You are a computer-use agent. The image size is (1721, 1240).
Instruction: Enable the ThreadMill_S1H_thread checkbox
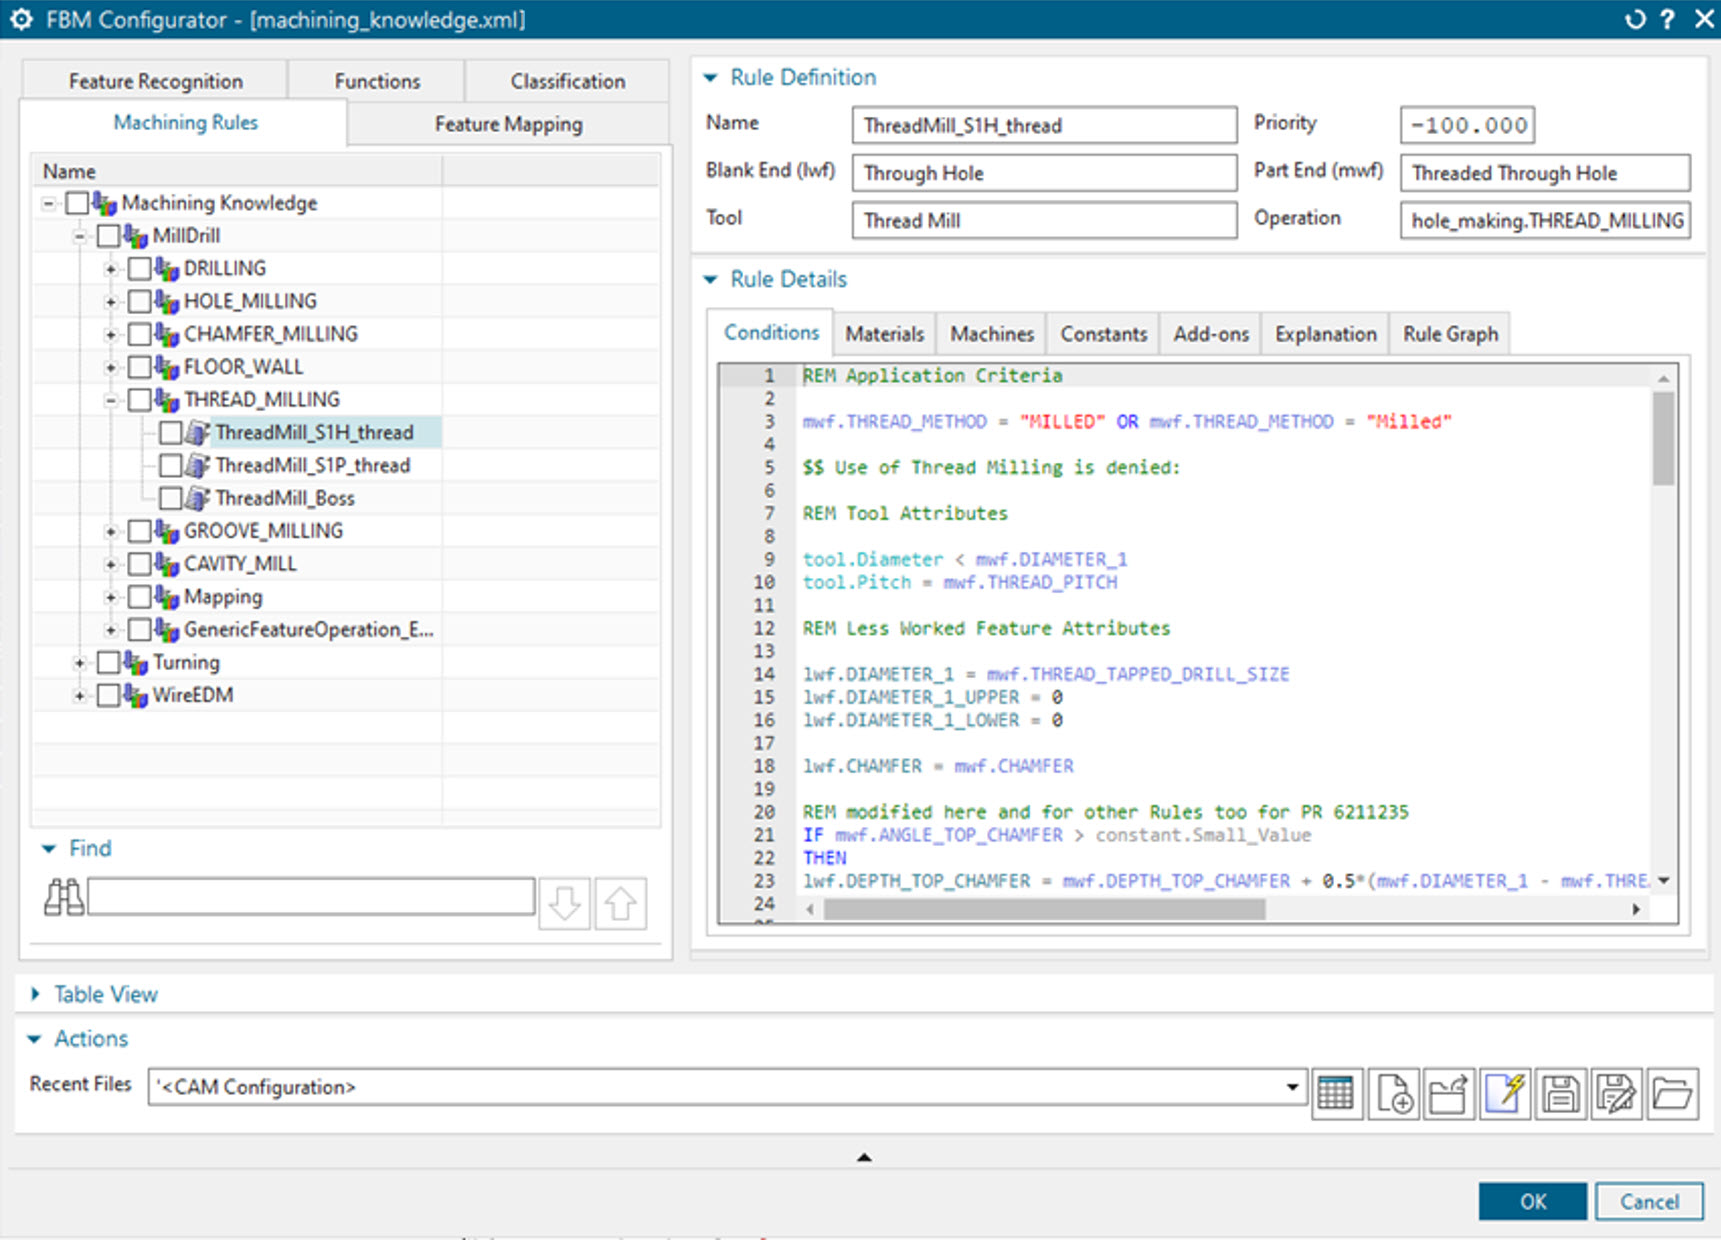pyautogui.click(x=170, y=432)
